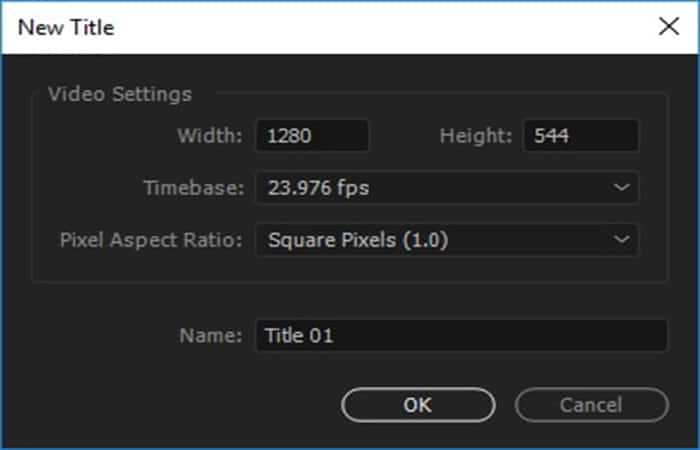Click the New Title text in title bar
The image size is (700, 450).
pos(66,27)
